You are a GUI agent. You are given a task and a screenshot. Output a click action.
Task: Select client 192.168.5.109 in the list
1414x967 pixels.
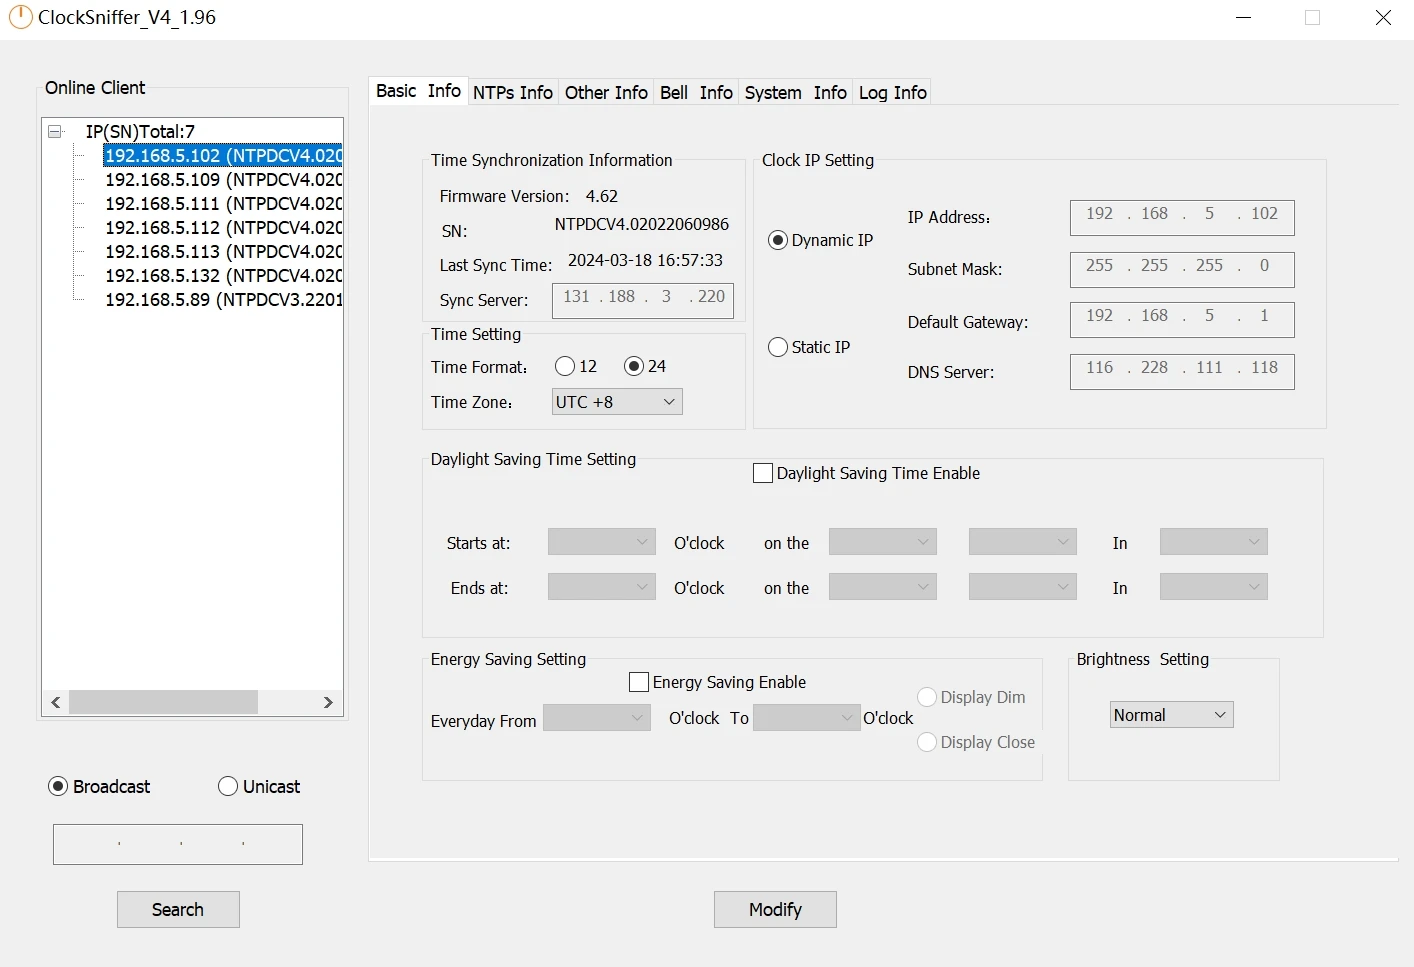222,180
